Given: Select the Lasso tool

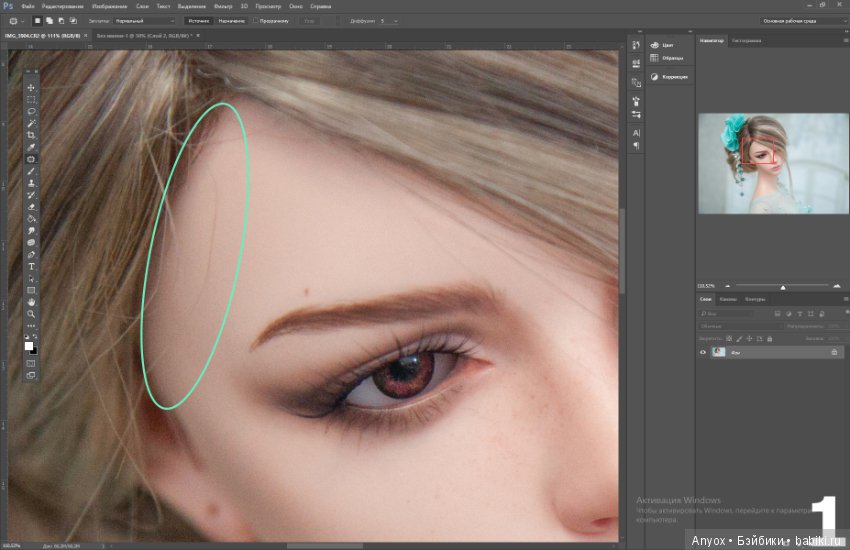Looking at the screenshot, I should (31, 112).
